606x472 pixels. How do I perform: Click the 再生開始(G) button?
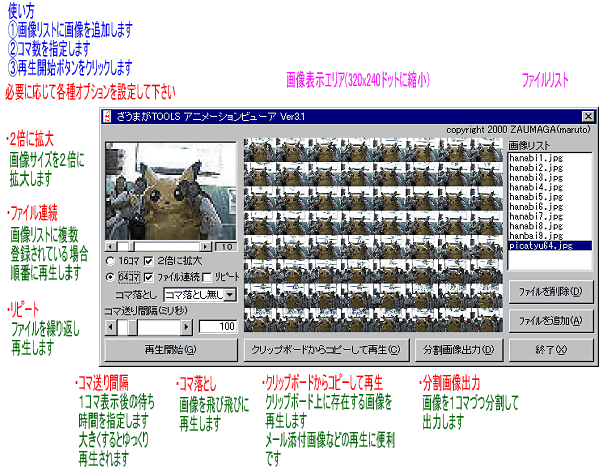click(171, 350)
